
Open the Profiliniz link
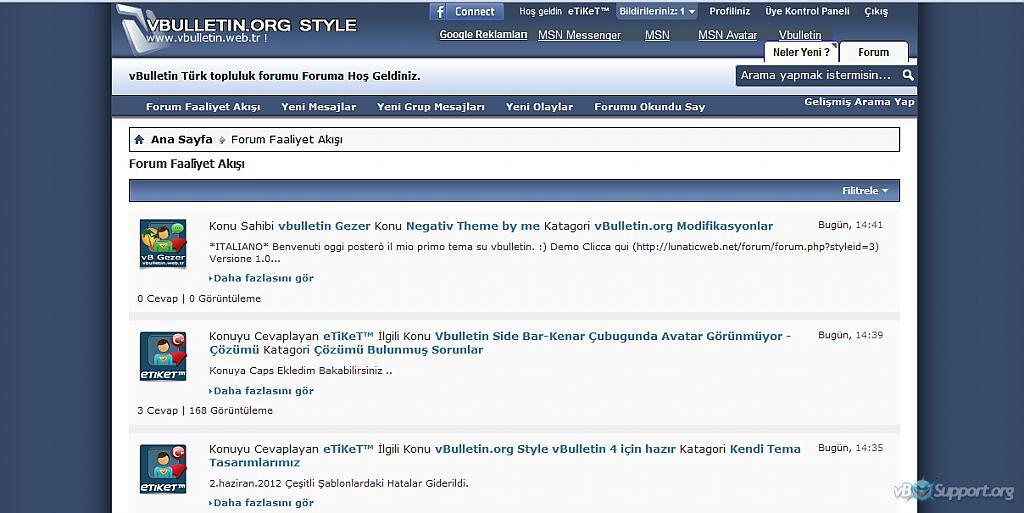729,11
